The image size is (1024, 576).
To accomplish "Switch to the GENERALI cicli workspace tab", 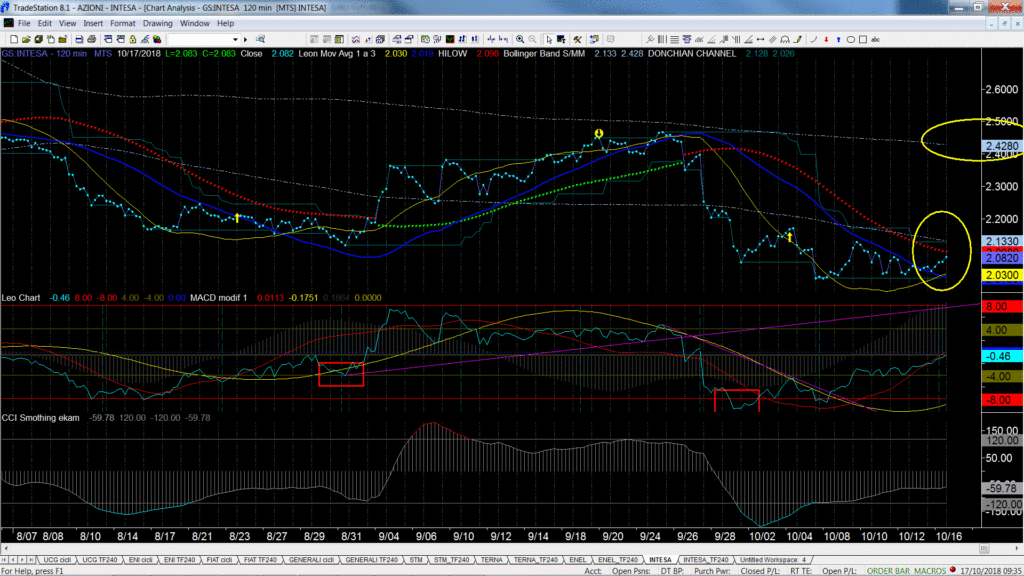I will [x=311, y=560].
